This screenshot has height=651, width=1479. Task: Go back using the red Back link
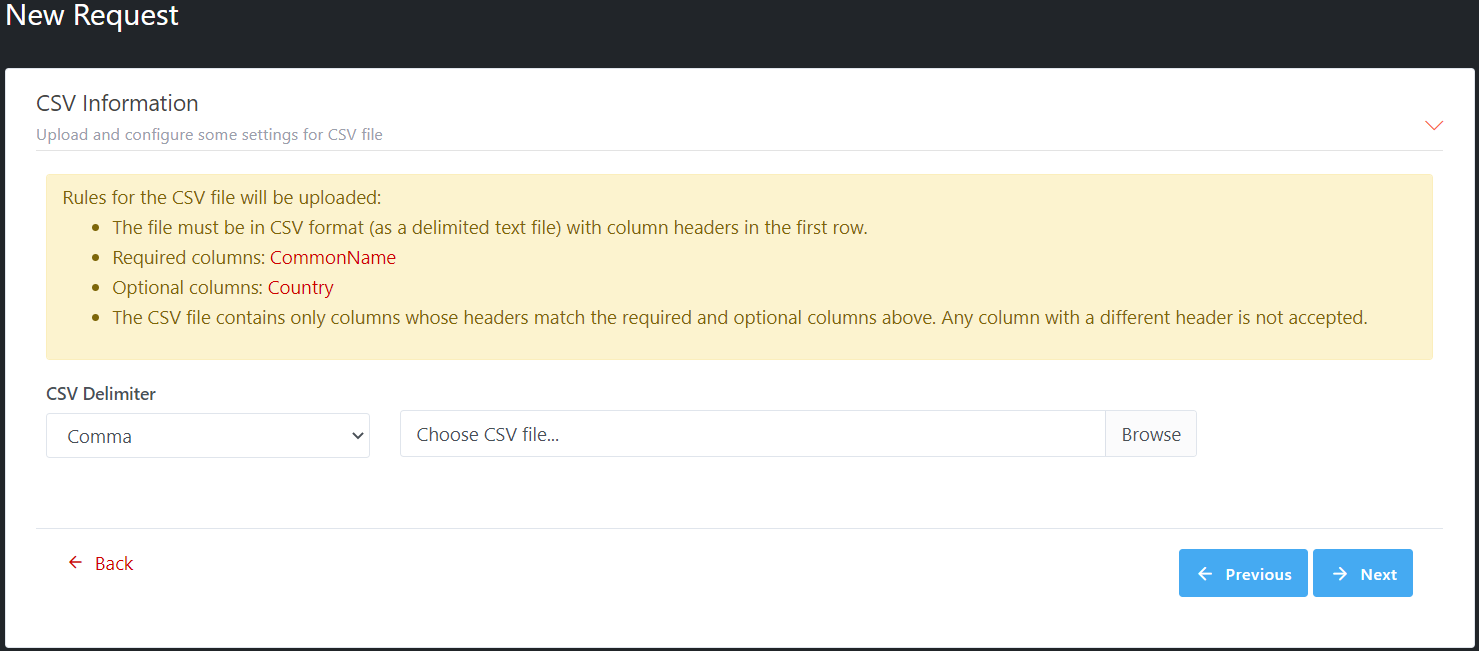coord(113,564)
